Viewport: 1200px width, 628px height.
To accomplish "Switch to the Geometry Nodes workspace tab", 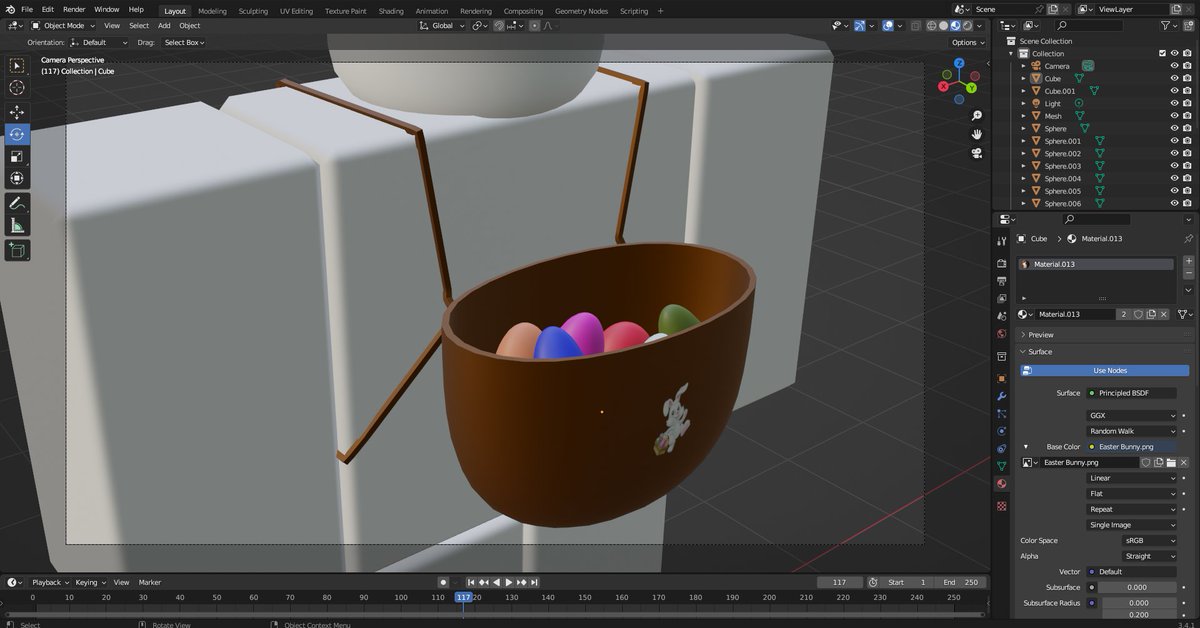I will 581,11.
